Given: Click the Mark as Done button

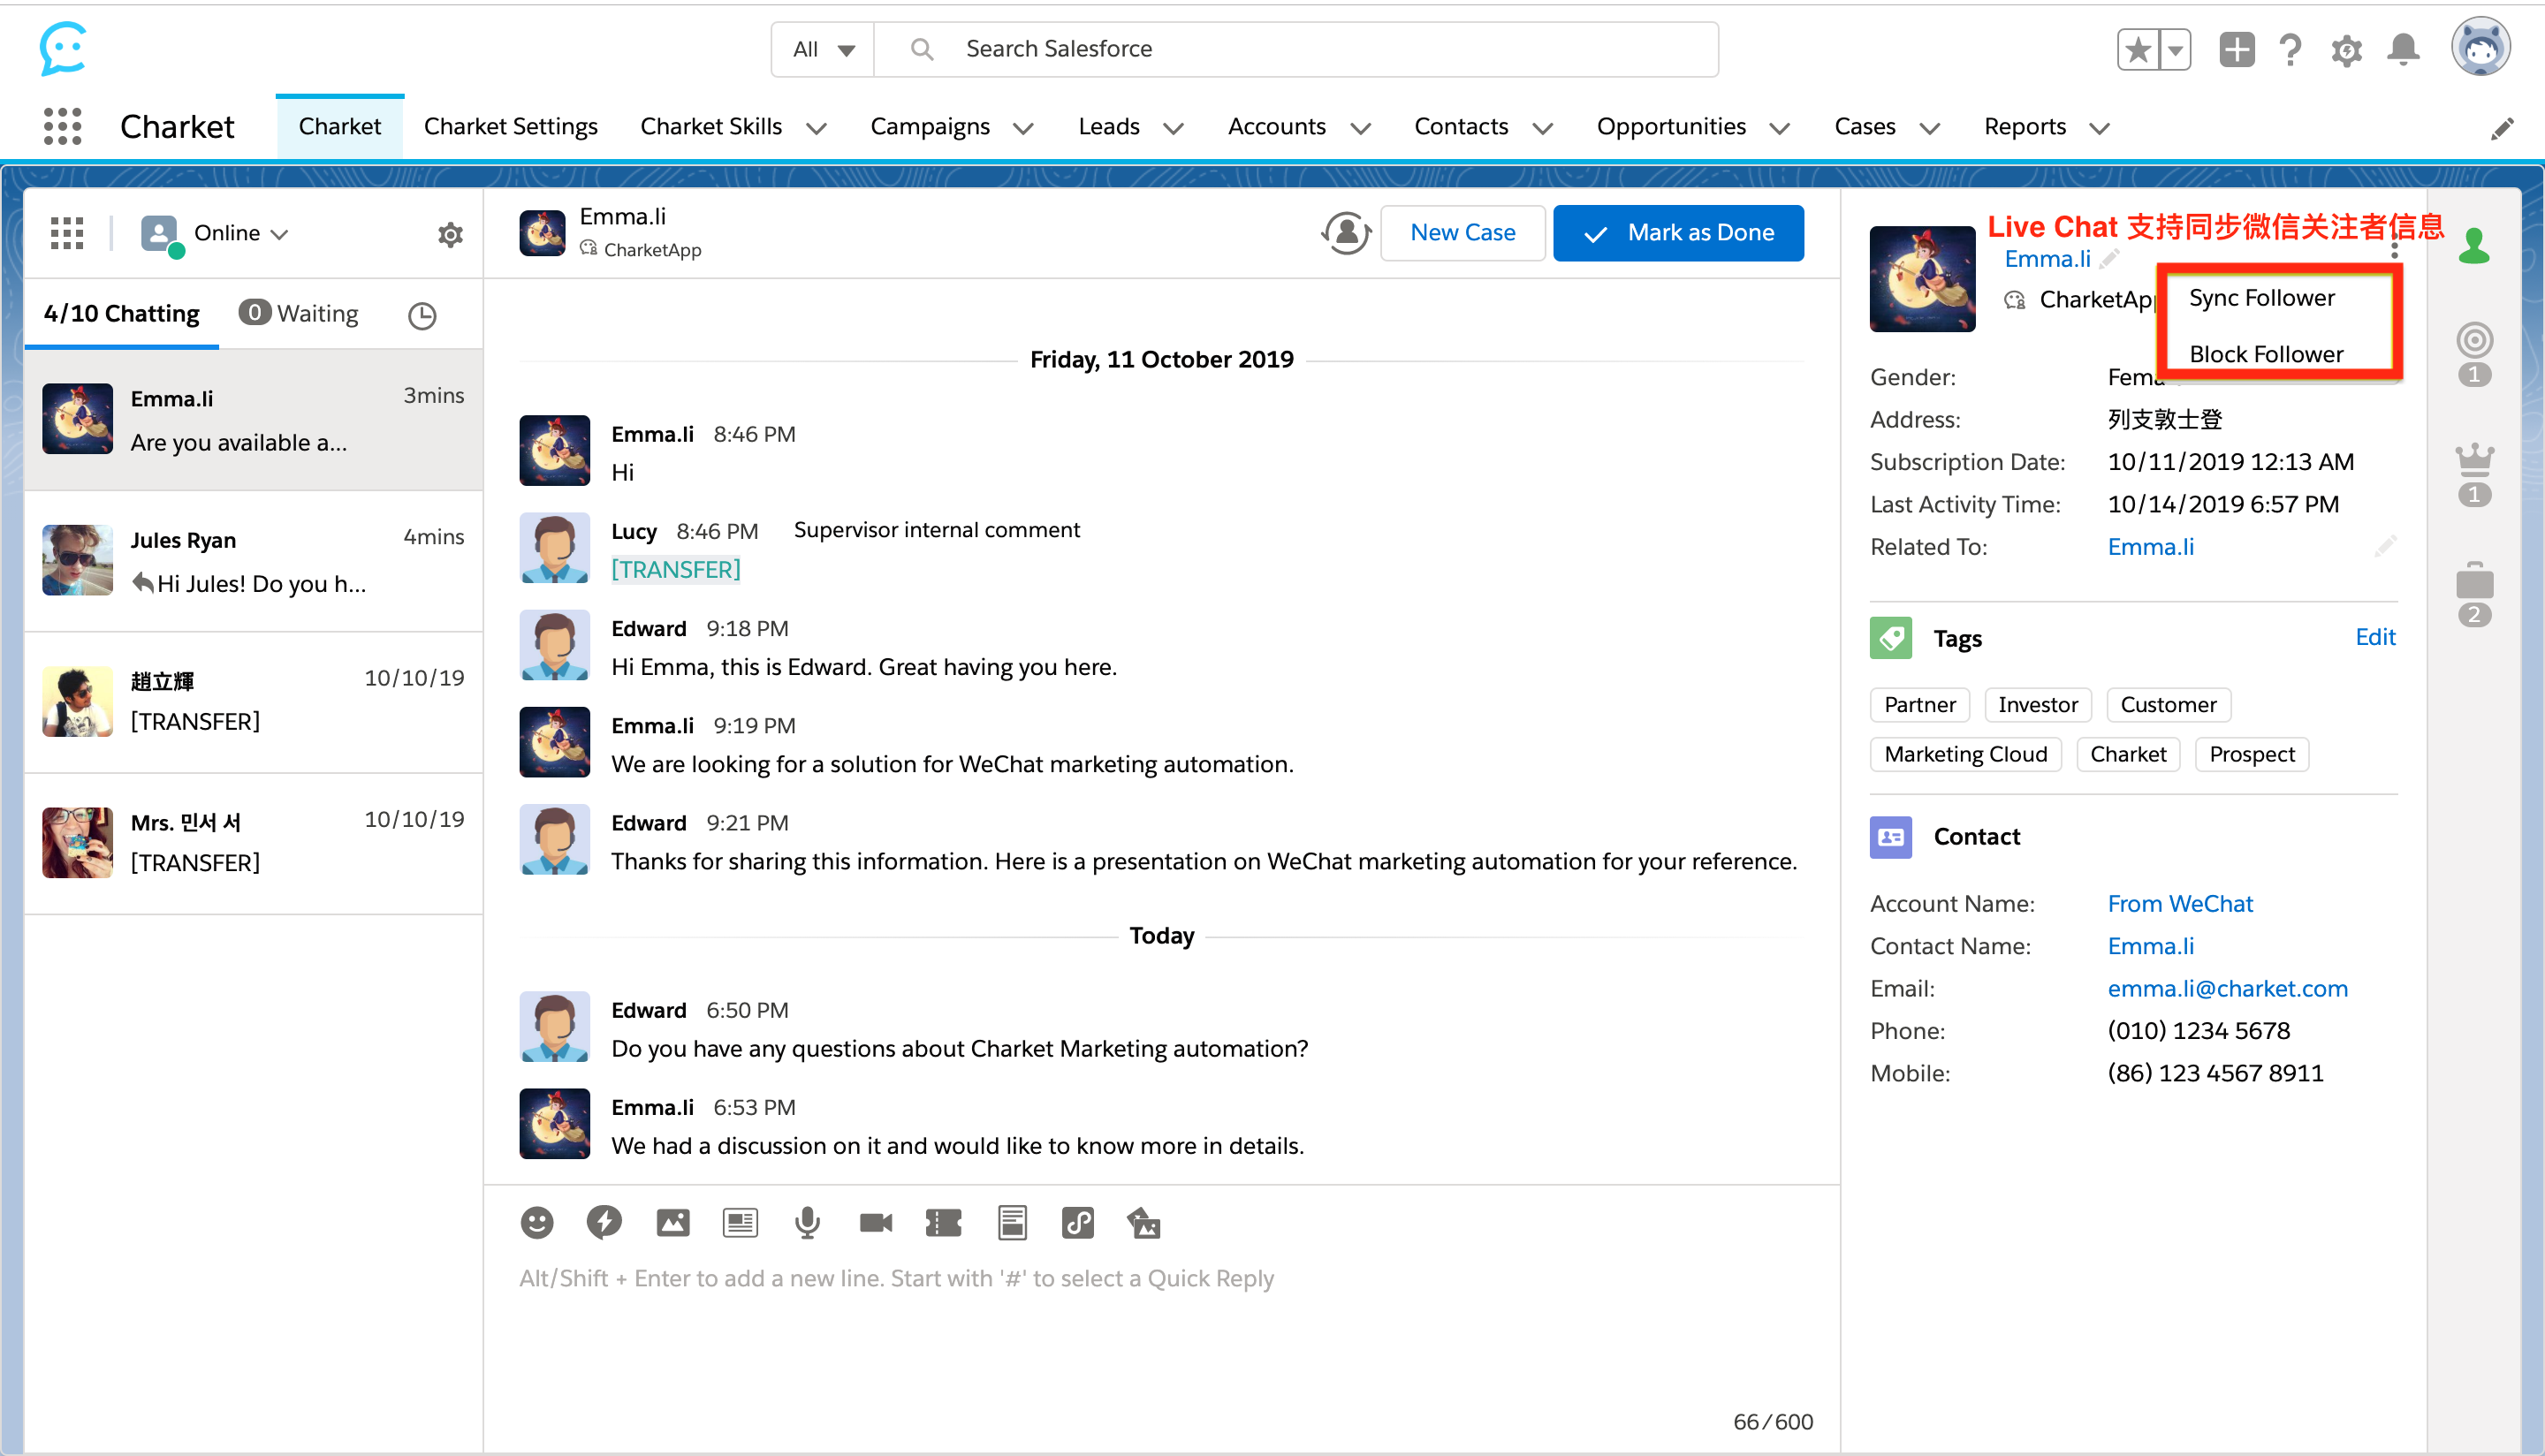Looking at the screenshot, I should [1678, 233].
